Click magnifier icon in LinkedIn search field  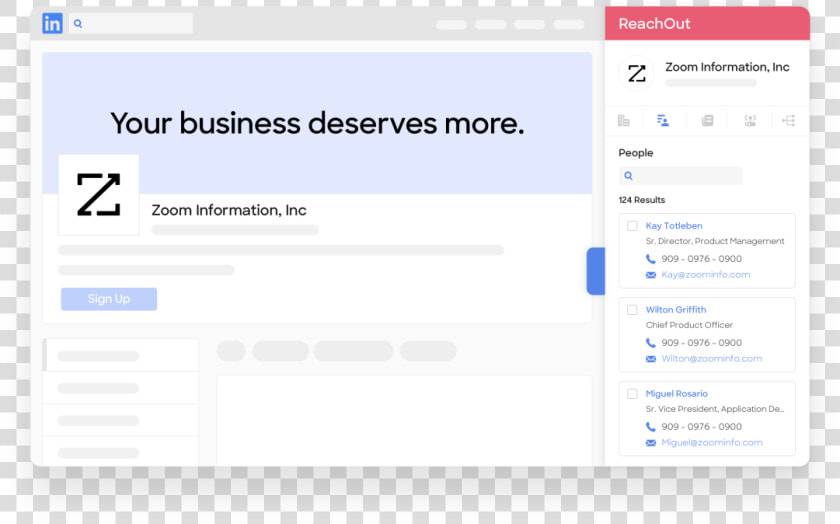pos(78,24)
